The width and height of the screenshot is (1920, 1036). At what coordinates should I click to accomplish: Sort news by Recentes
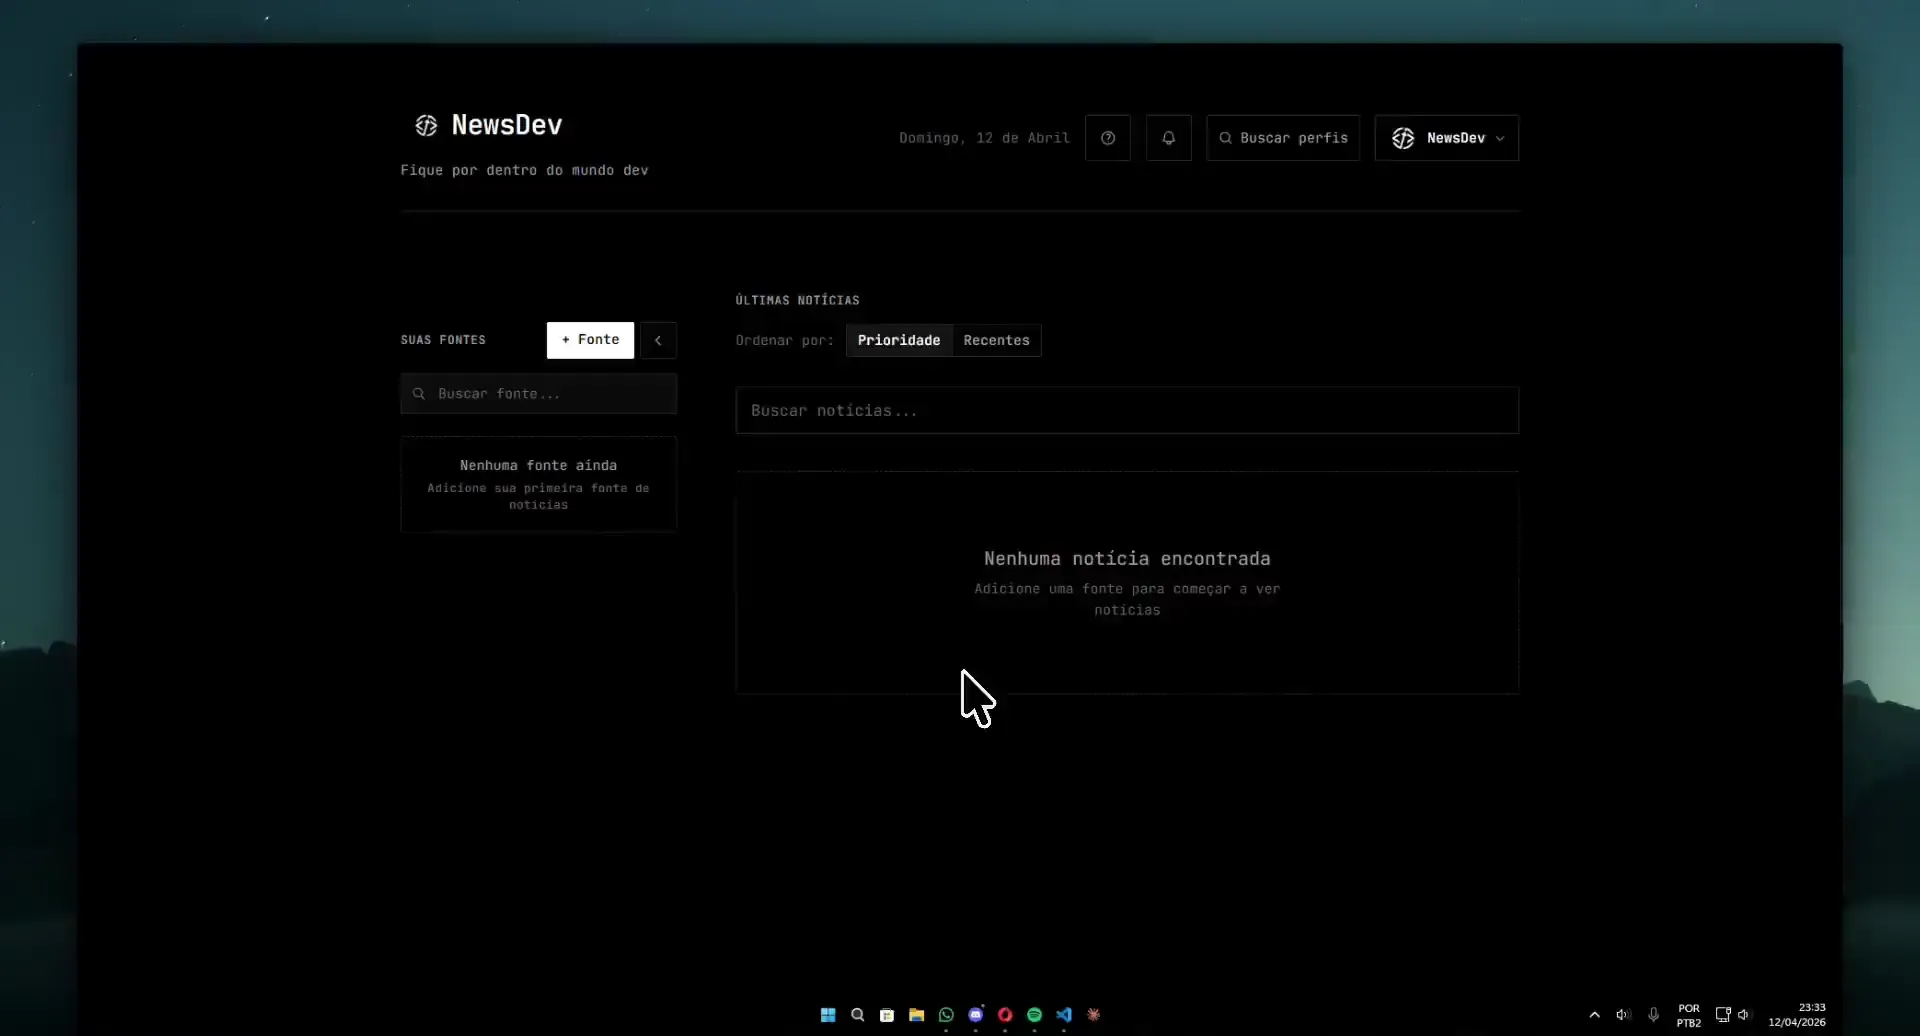[x=996, y=340]
